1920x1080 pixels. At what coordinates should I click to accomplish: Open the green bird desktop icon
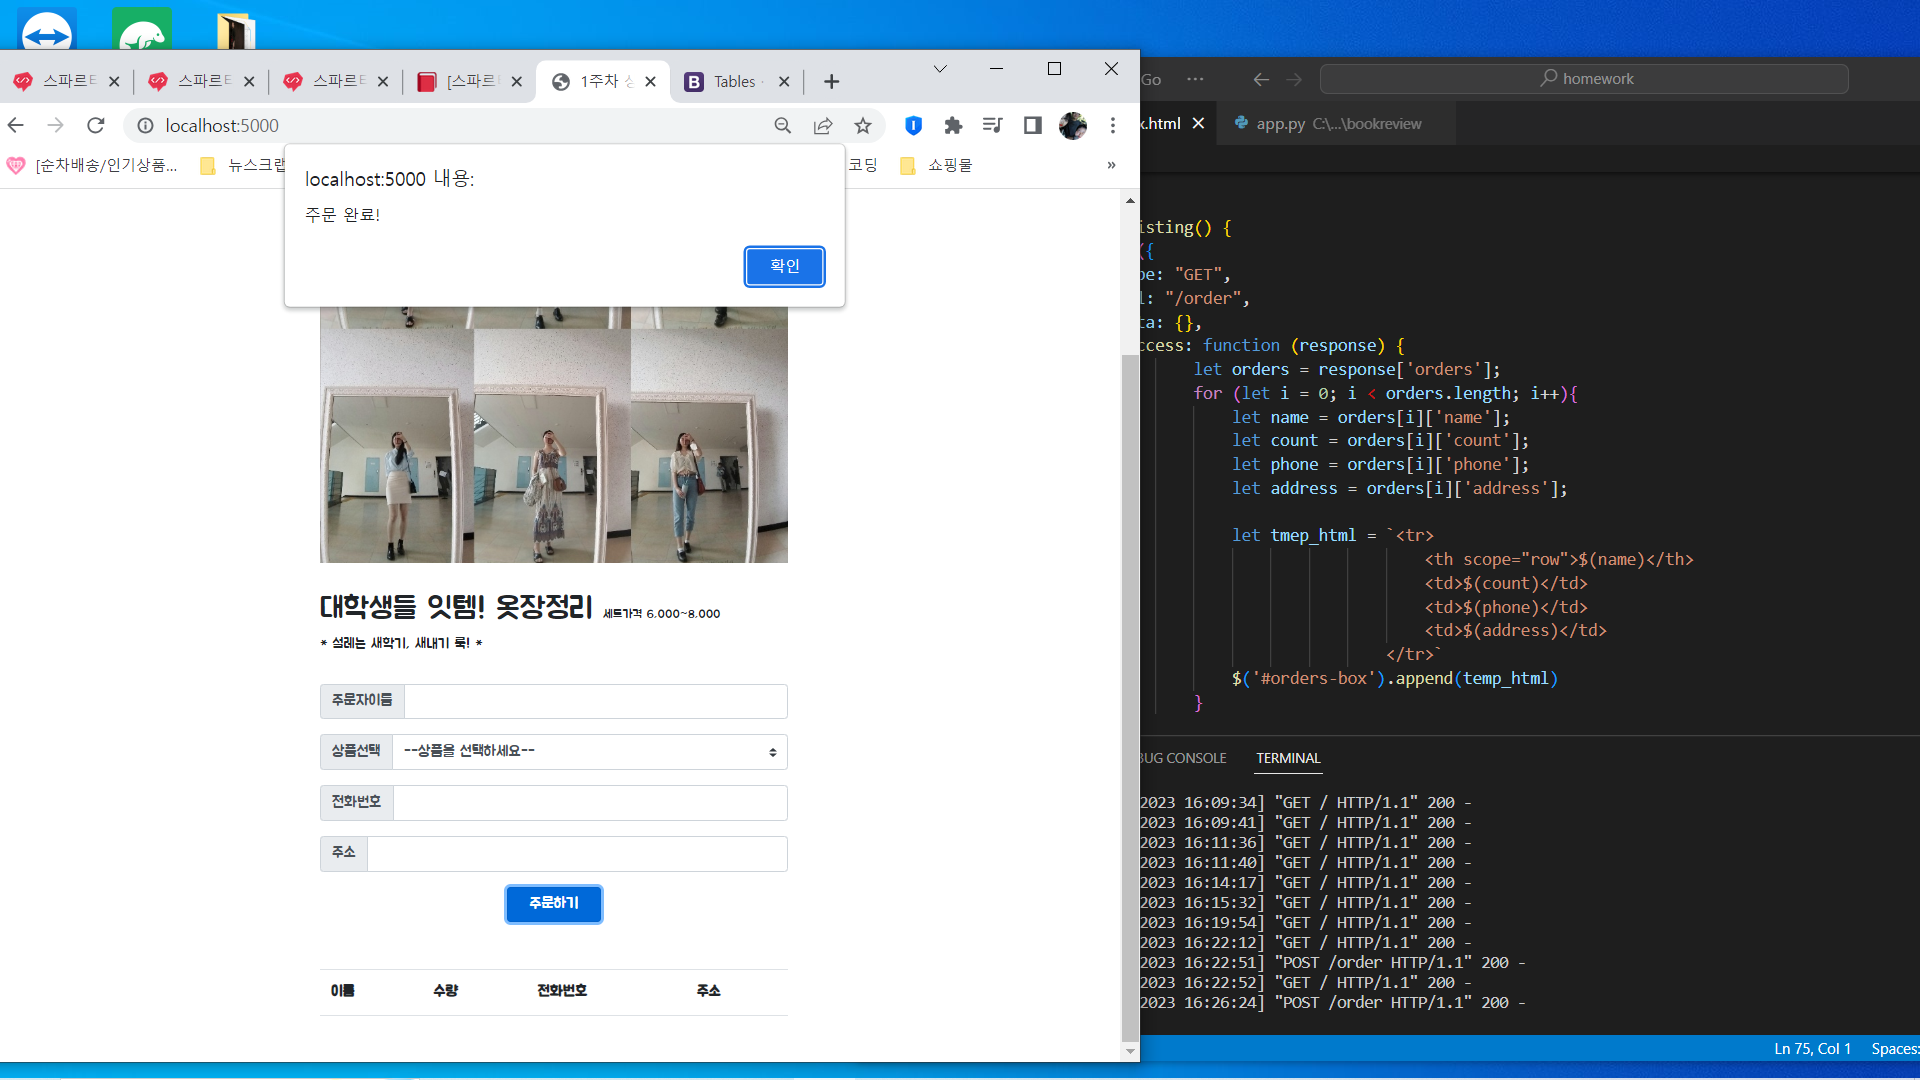(141, 30)
